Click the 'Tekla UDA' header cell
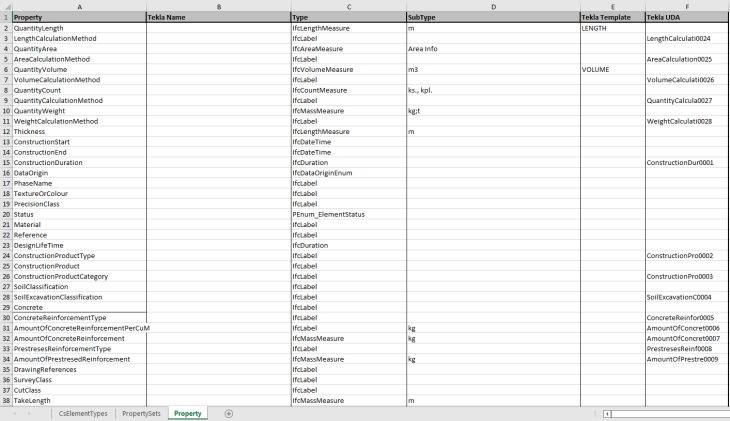Screen dimensions: 730x421 (687, 17)
